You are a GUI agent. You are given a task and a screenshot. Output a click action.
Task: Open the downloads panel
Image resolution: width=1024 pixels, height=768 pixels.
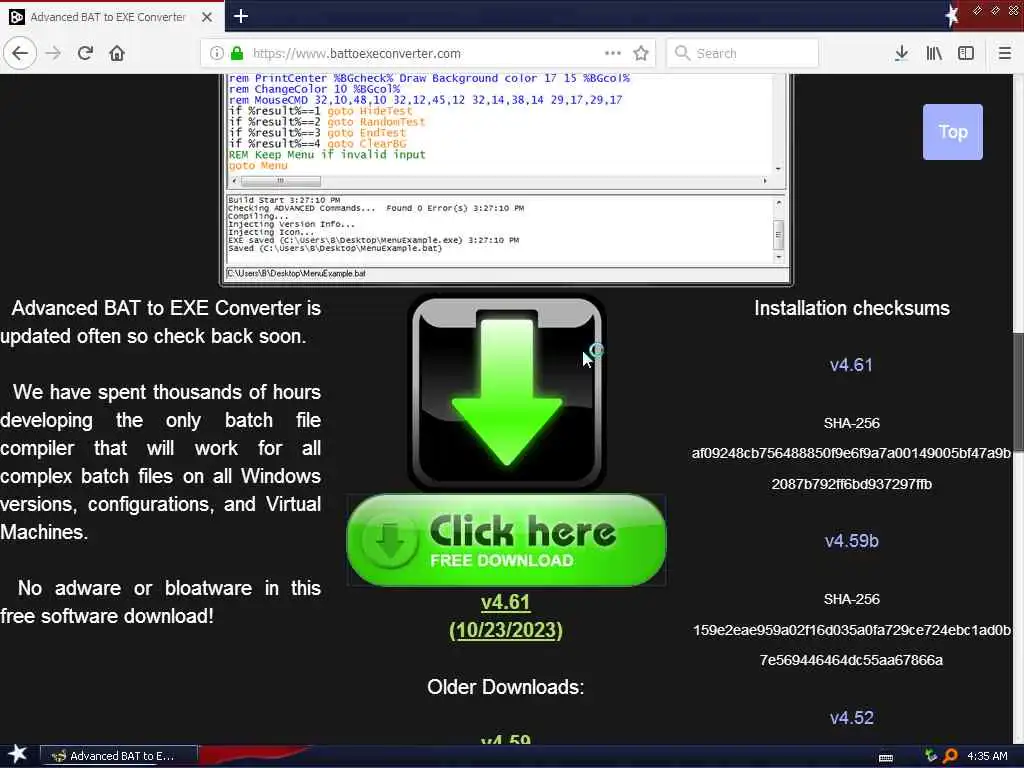tap(901, 53)
